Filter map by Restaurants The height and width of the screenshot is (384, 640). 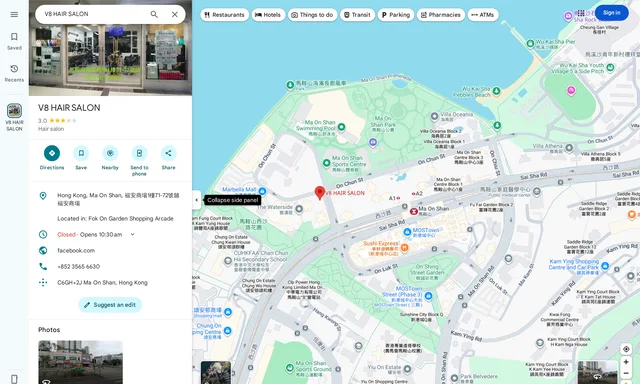(224, 15)
